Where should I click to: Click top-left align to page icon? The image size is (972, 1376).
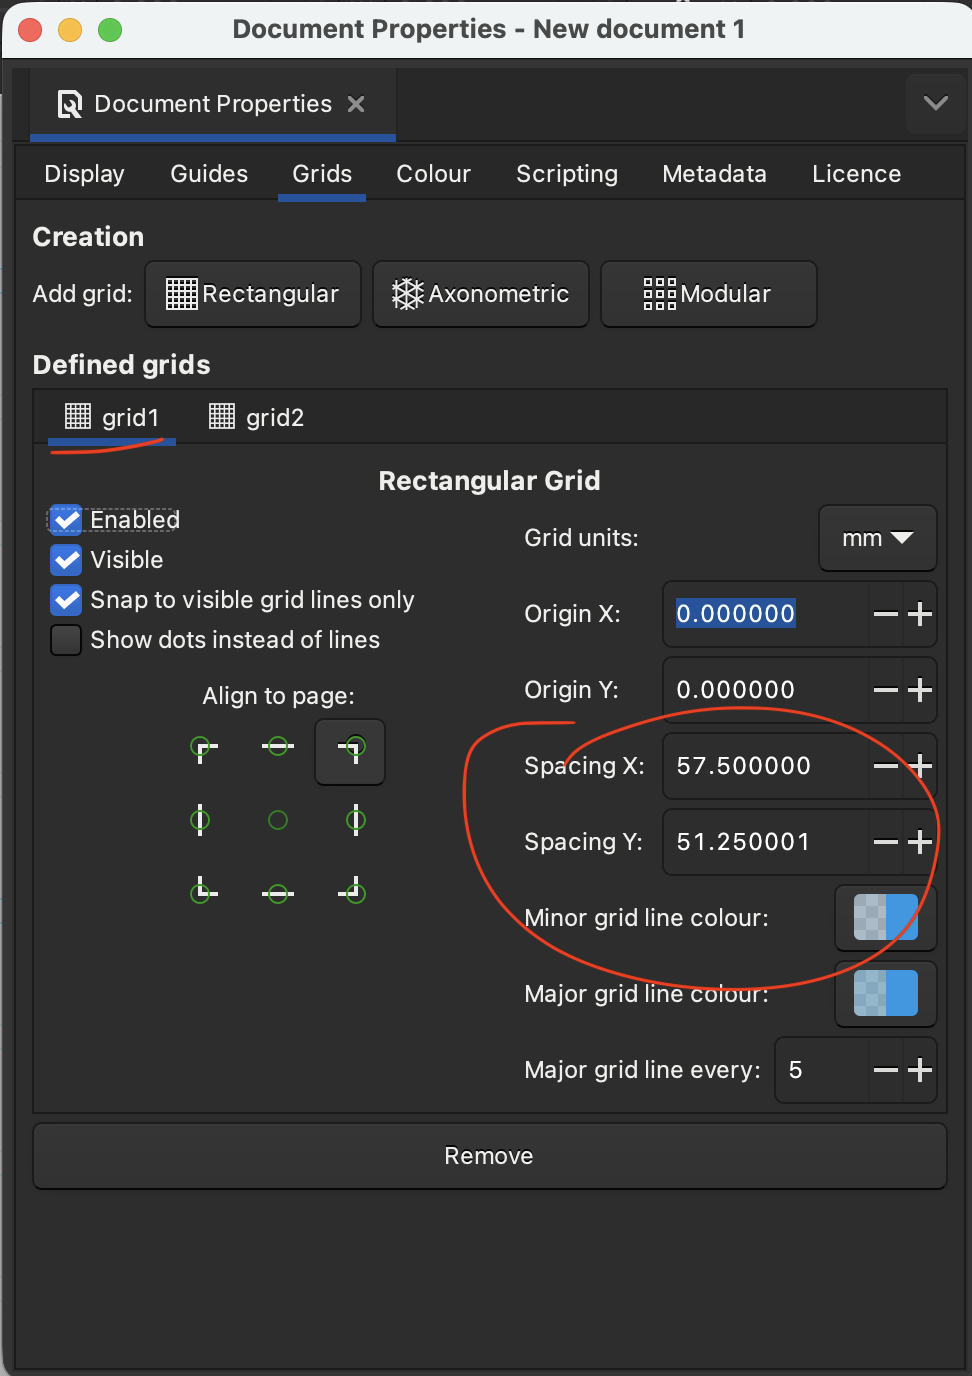[202, 748]
